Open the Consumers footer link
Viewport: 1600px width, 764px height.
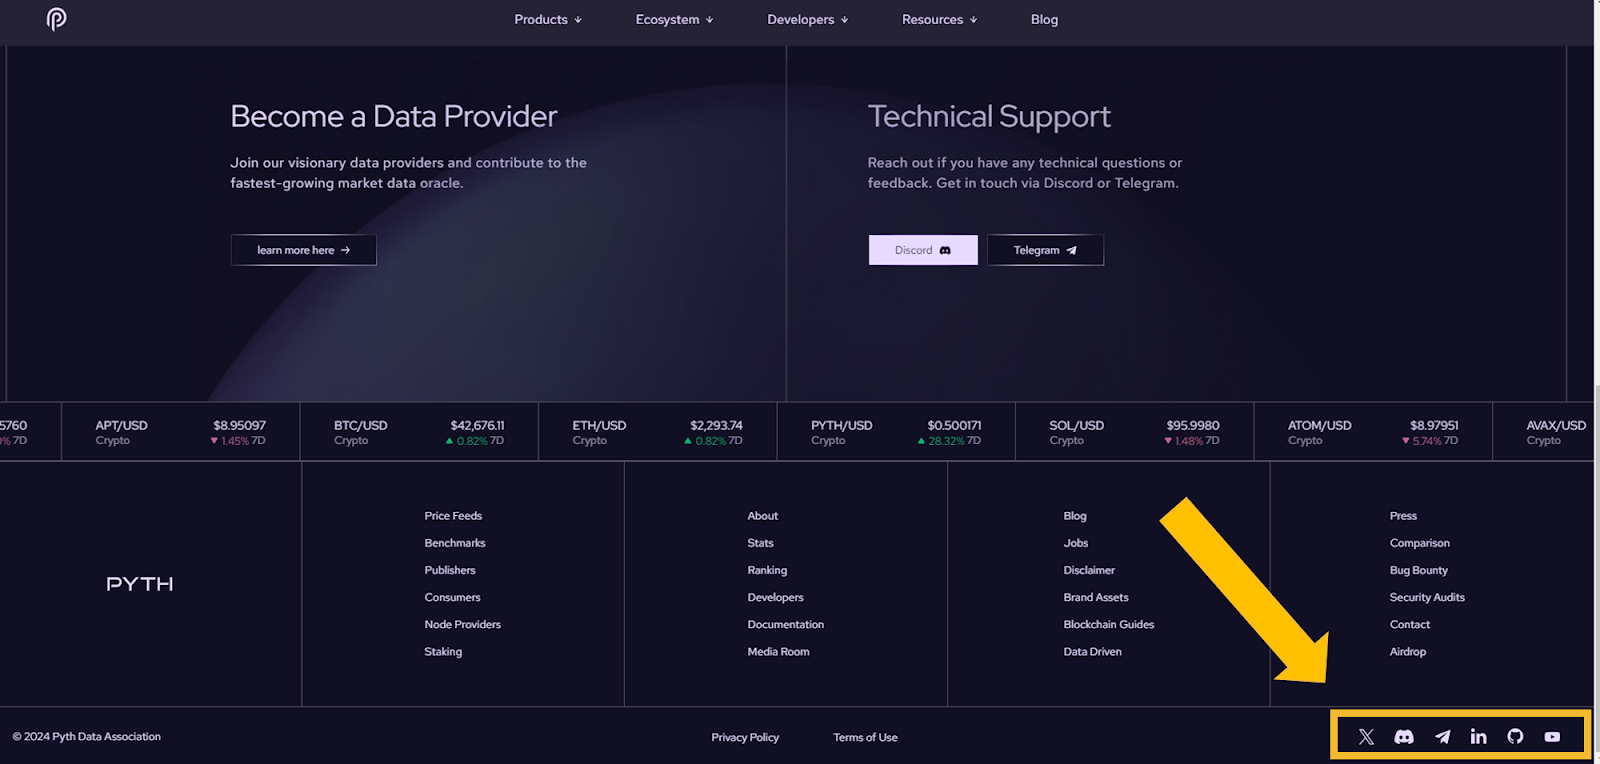(x=452, y=597)
